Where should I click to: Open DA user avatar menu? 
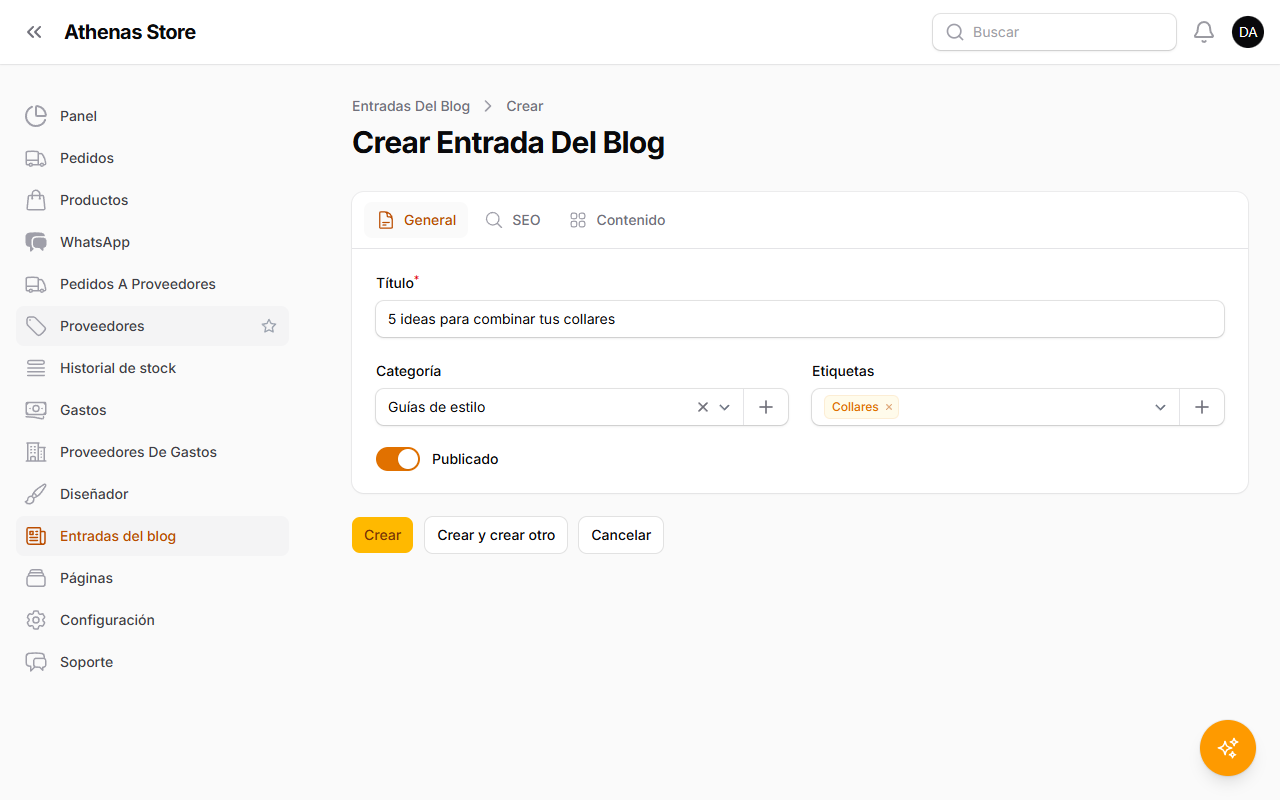pyautogui.click(x=1248, y=32)
